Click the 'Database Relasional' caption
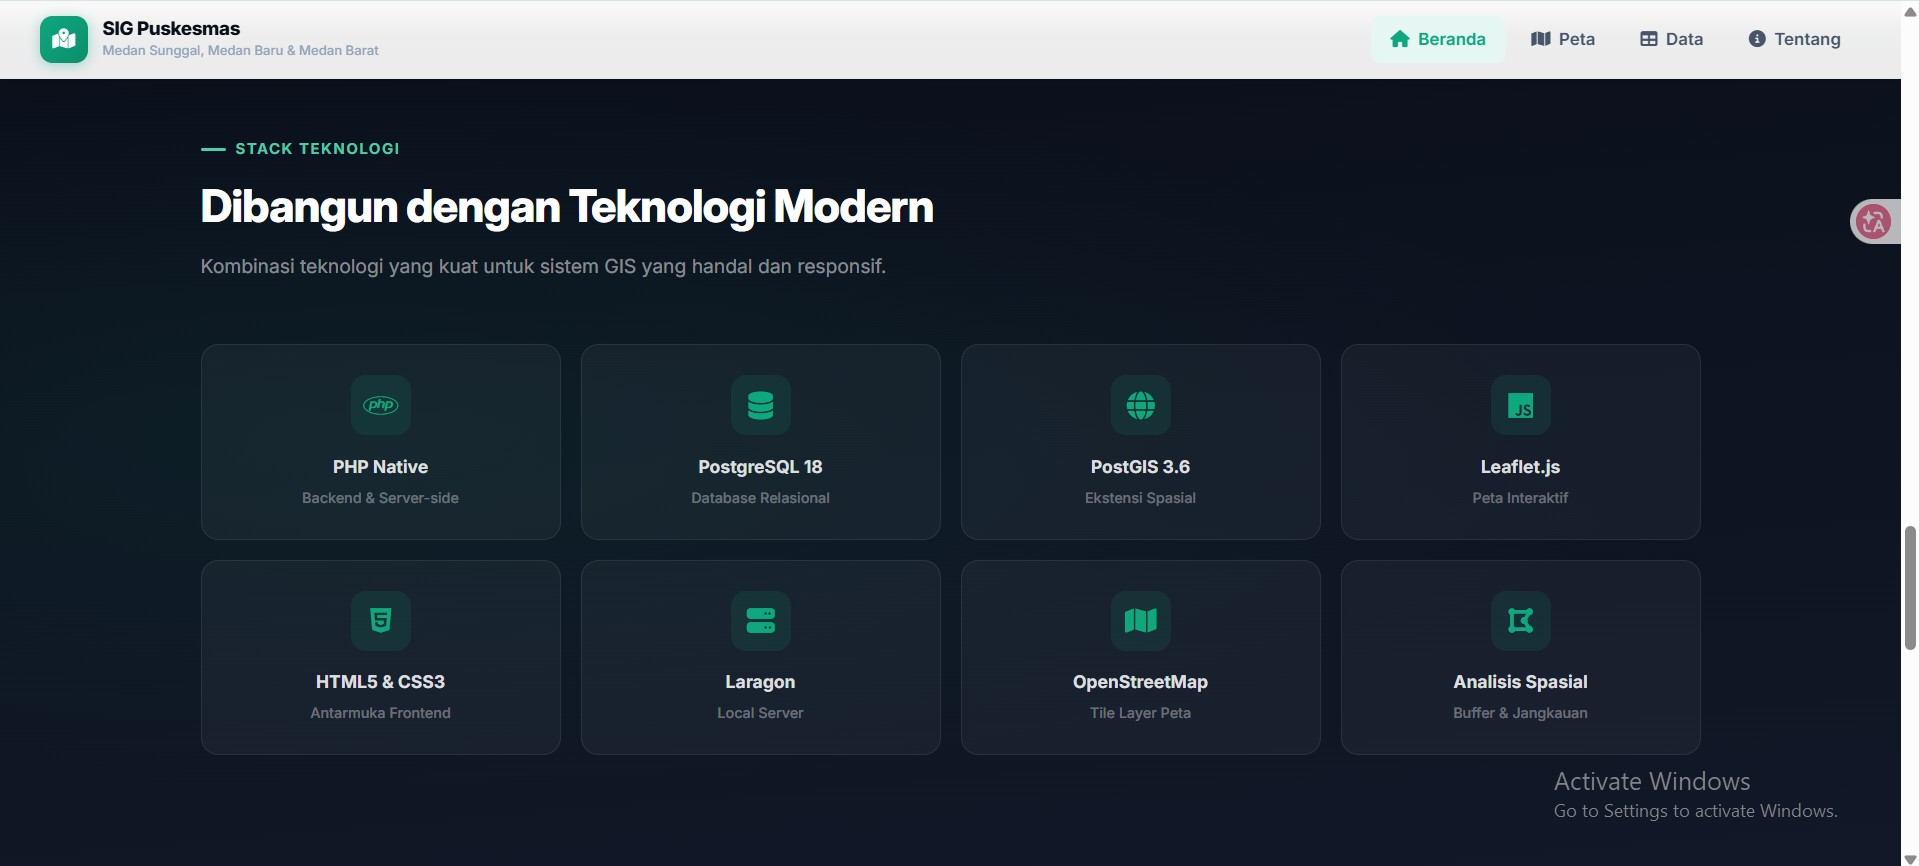 (x=760, y=498)
